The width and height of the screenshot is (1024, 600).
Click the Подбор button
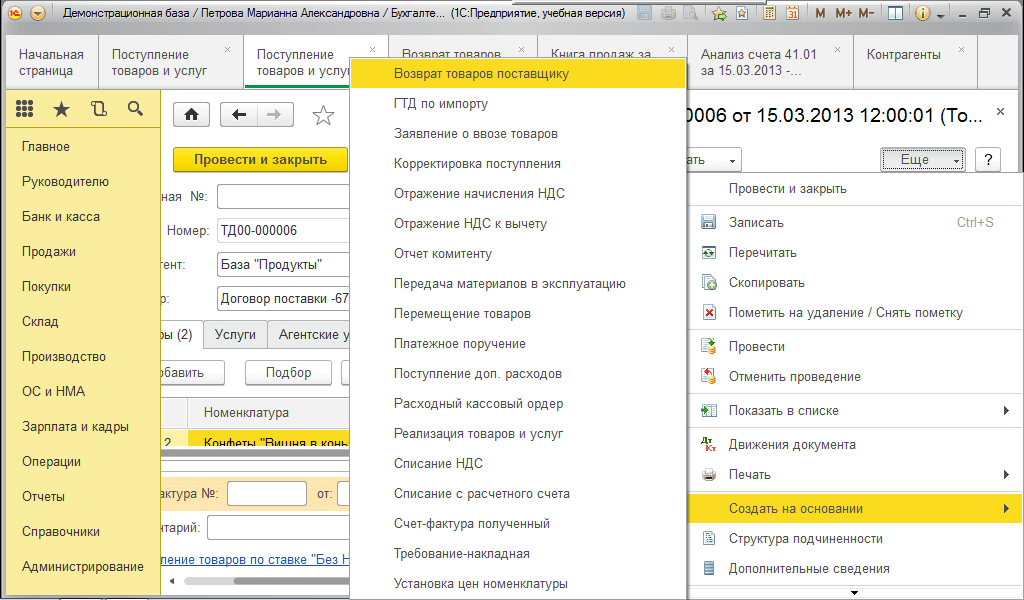point(288,373)
